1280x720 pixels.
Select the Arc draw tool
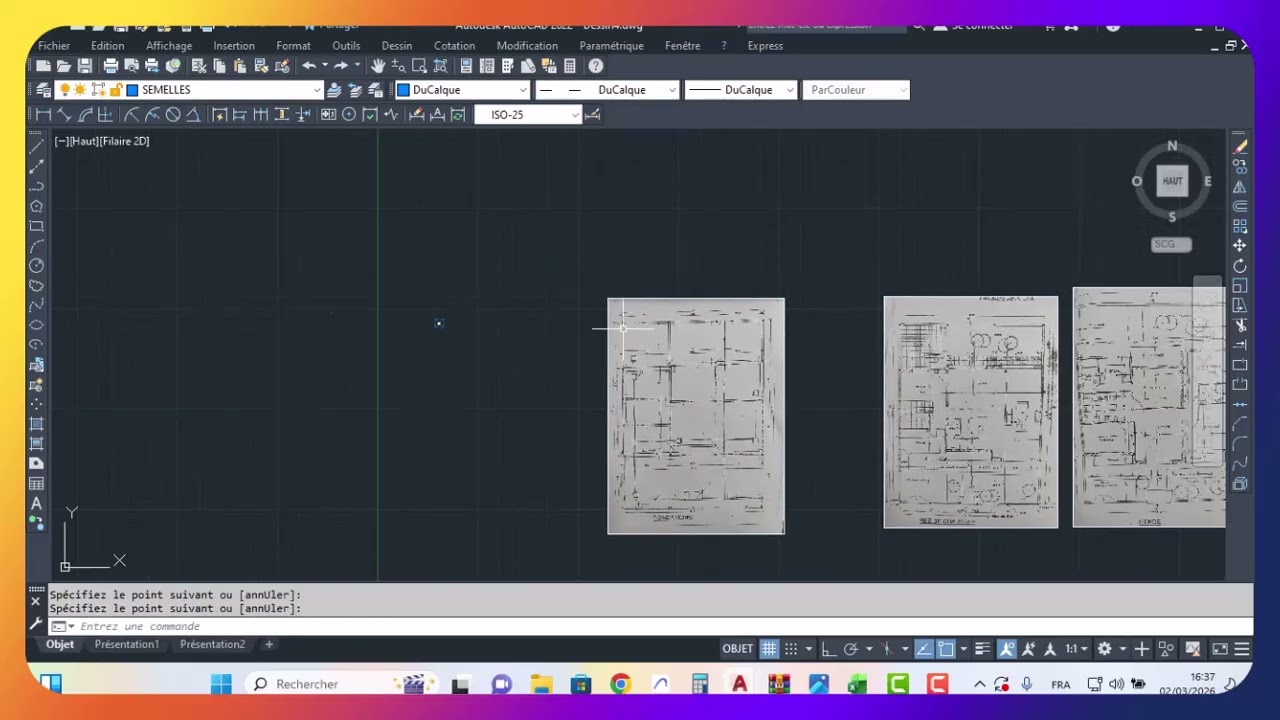coord(36,246)
